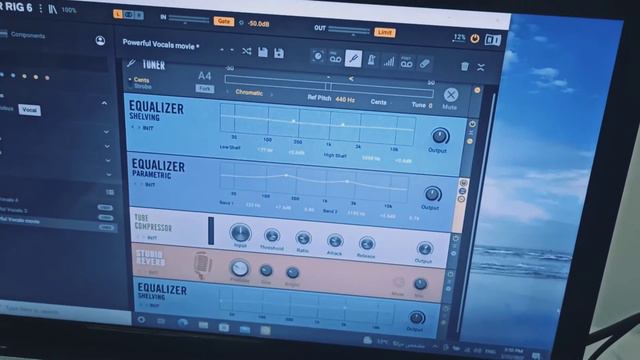640x360 pixels.
Task: Open the preset volume bars icon
Action: pyautogui.click(x=389, y=62)
